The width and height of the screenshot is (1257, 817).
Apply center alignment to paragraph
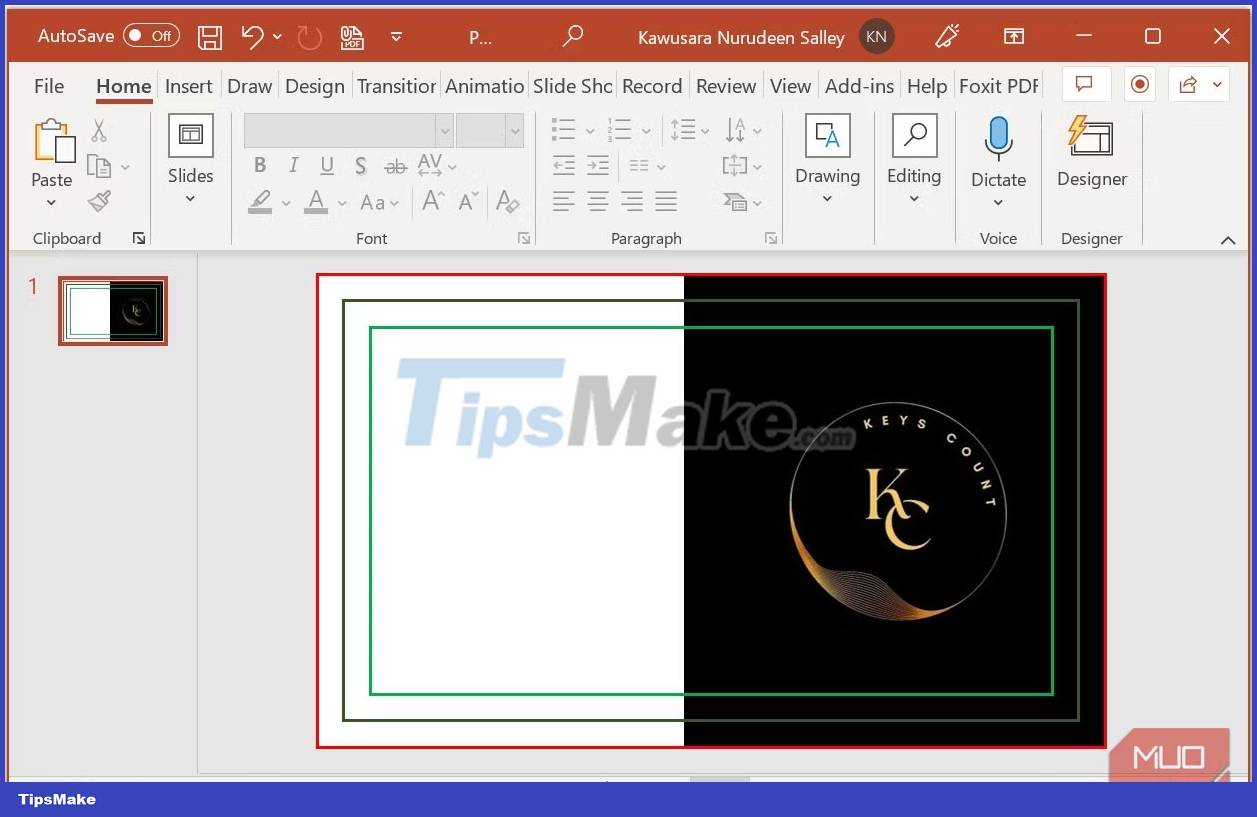[597, 201]
